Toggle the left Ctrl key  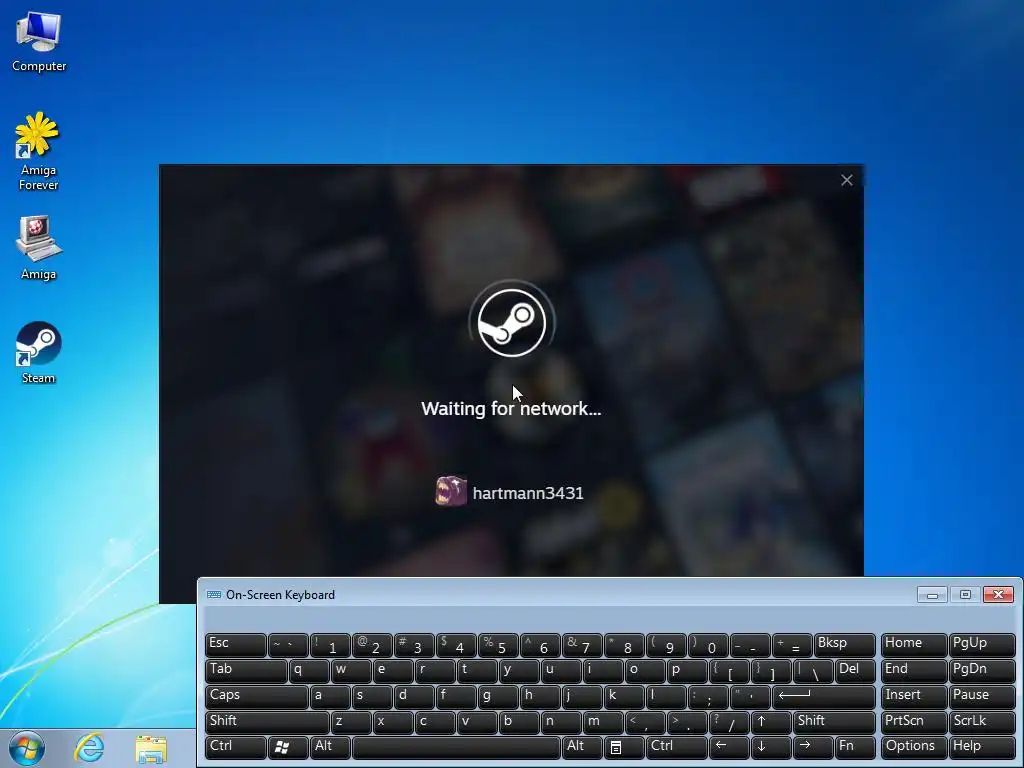pyautogui.click(x=236, y=747)
